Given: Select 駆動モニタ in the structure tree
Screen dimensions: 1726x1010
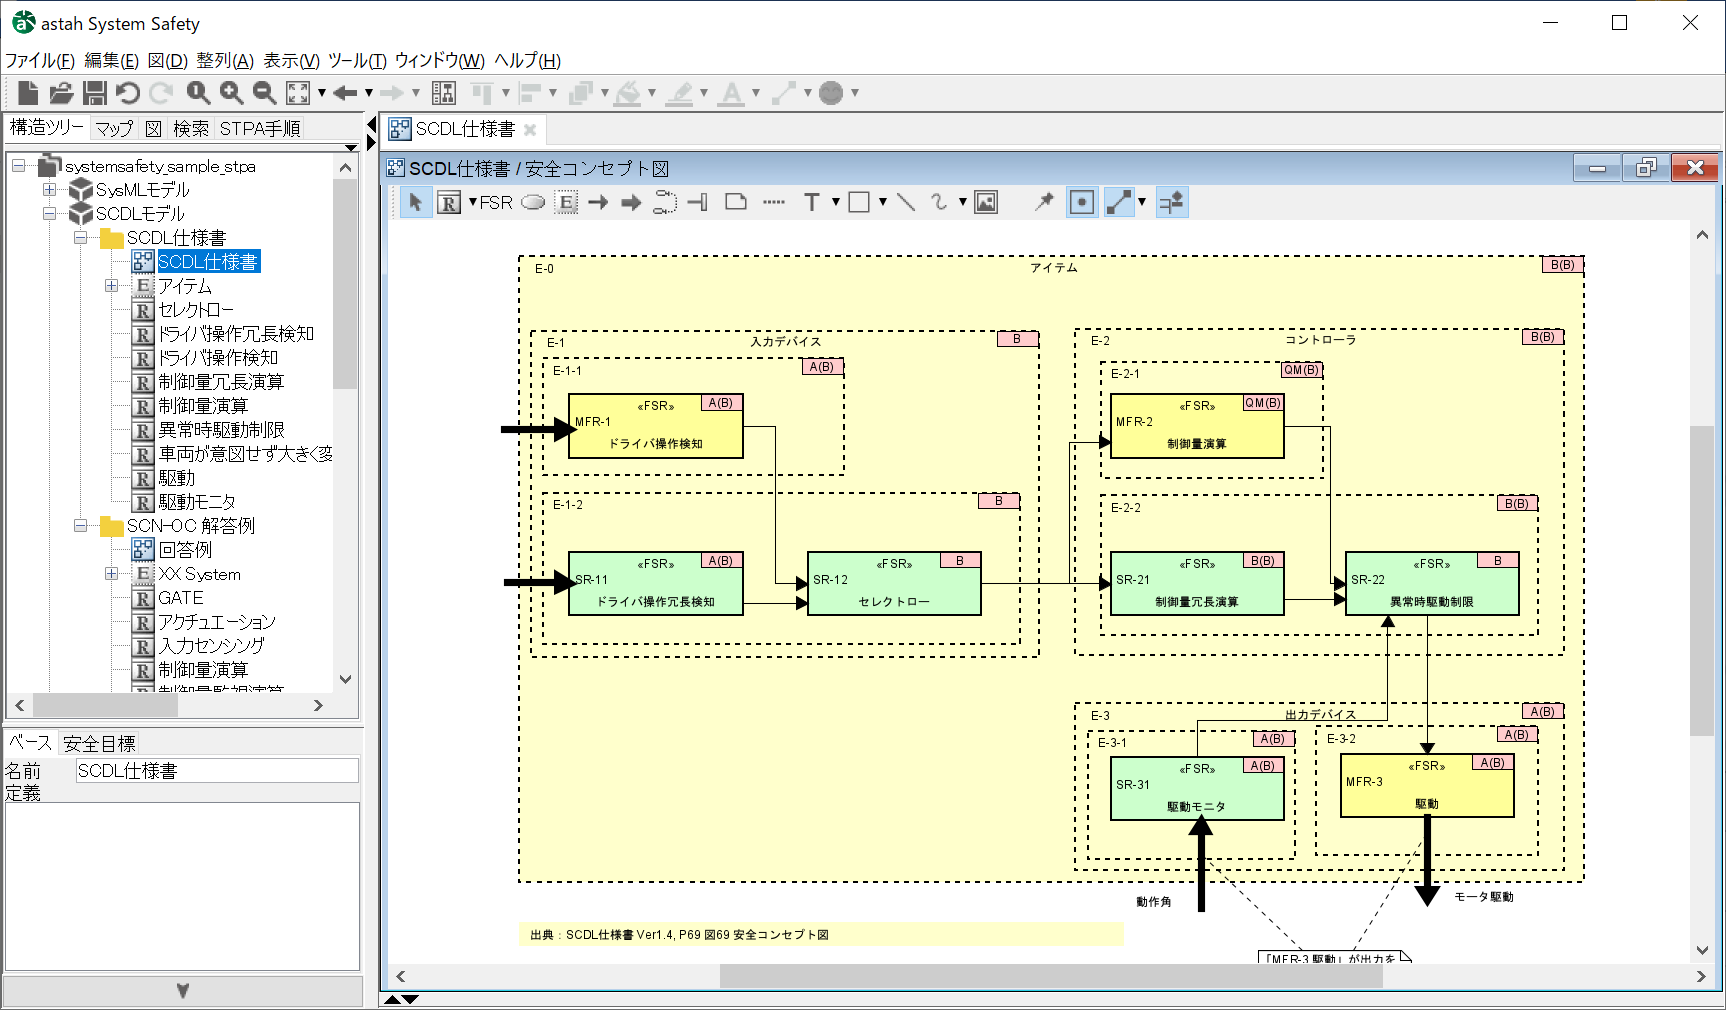Looking at the screenshot, I should click(x=197, y=502).
